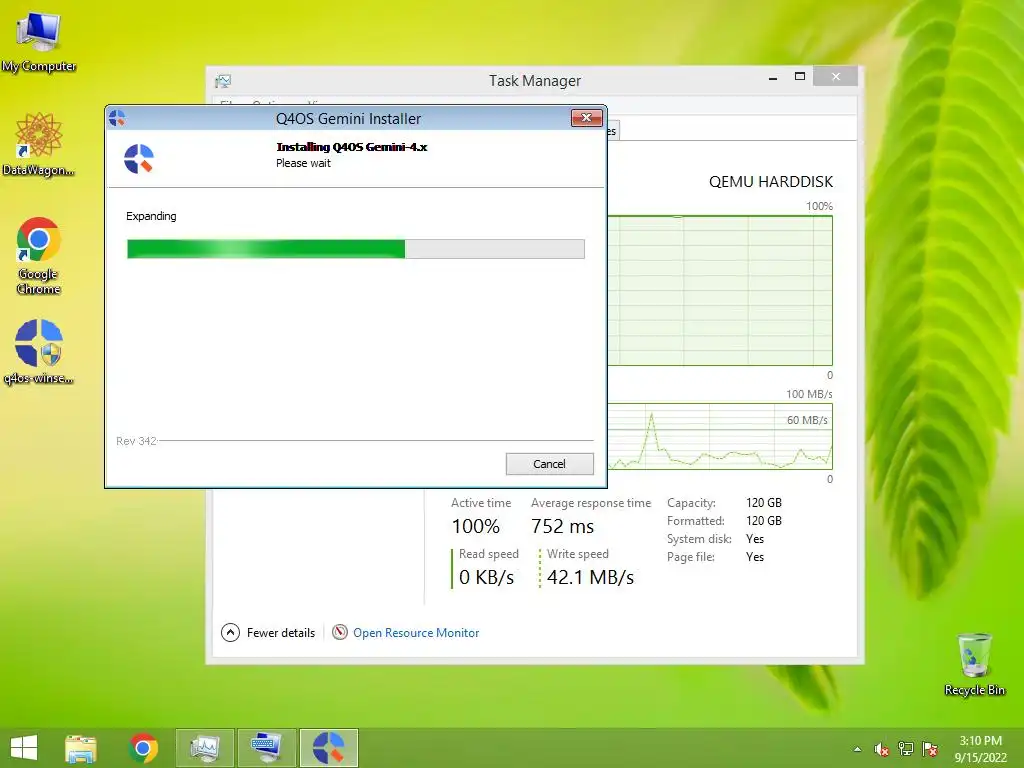
Task: Open the DataWagon desktop shortcut
Action: [39, 144]
